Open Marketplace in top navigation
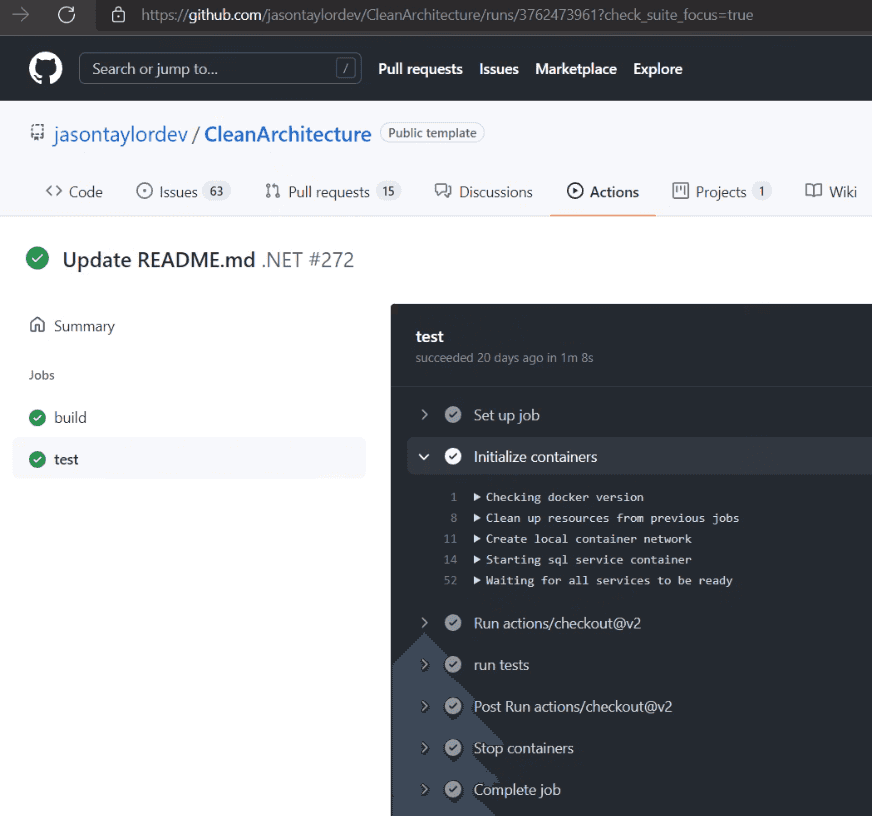The width and height of the screenshot is (872, 816). click(575, 69)
